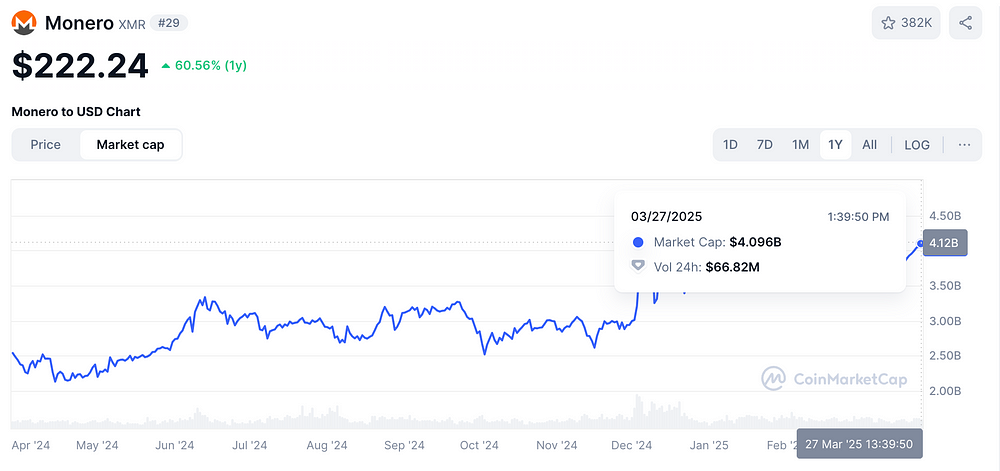Click the Aug '24 axis label
Screen dimensions: 1000x471
pos(326,445)
